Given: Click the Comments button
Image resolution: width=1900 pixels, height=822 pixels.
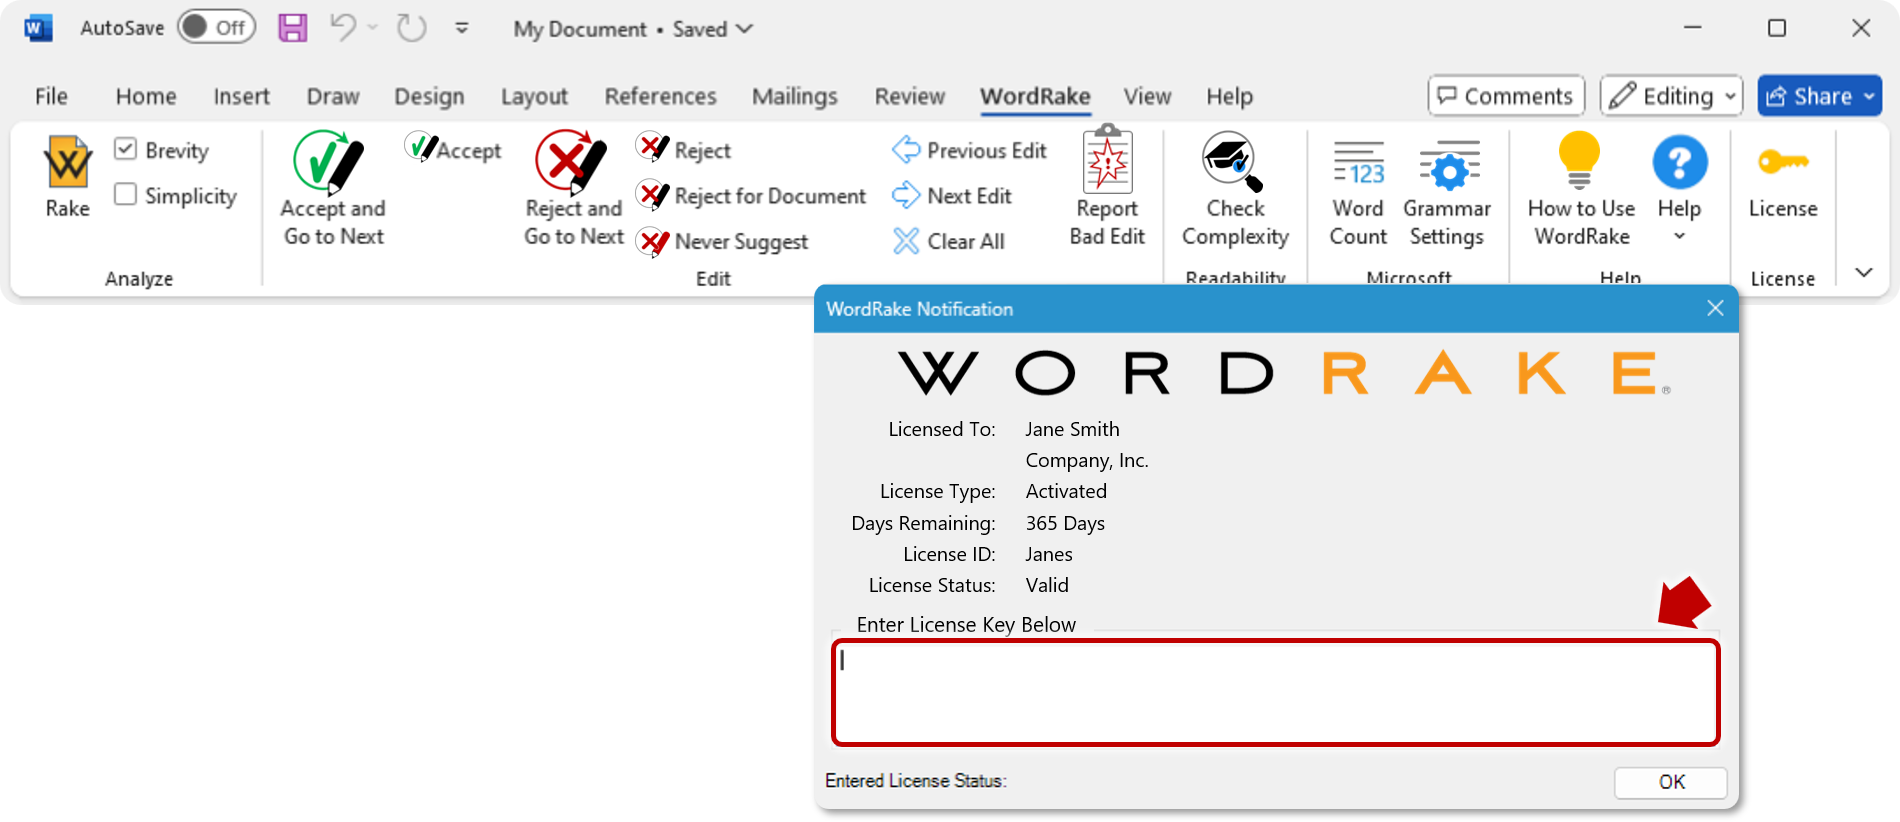Looking at the screenshot, I should point(1506,96).
